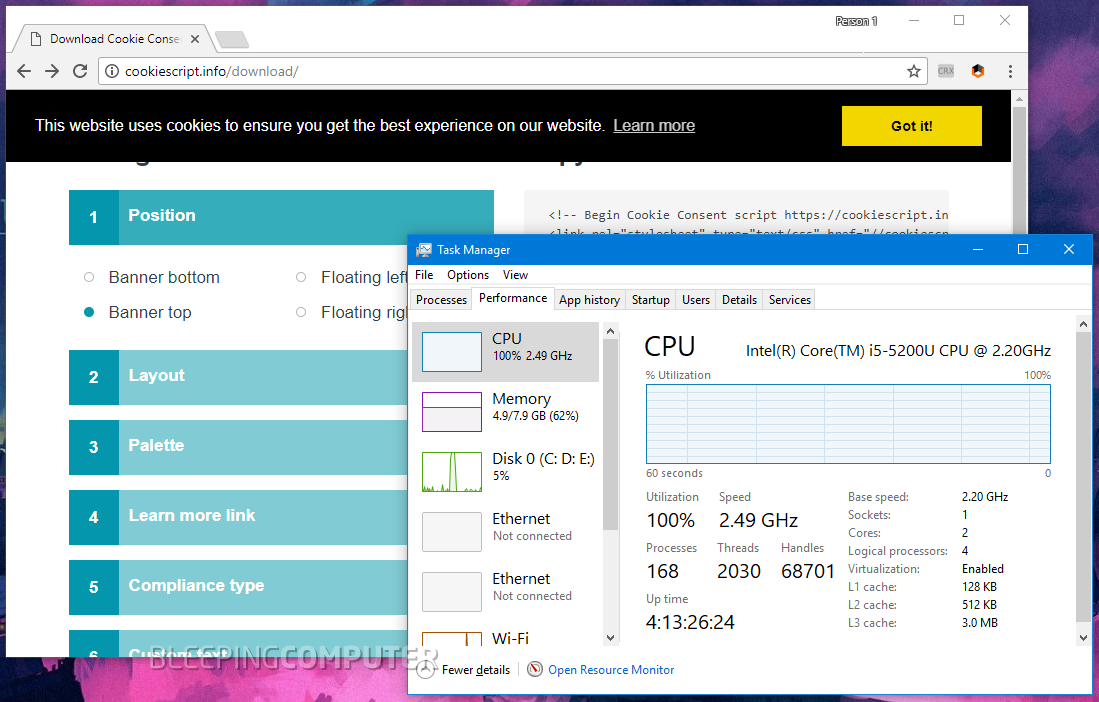Viewport: 1099px width, 702px height.
Task: Click the Virtualization Enabled value
Action: click(x=983, y=569)
